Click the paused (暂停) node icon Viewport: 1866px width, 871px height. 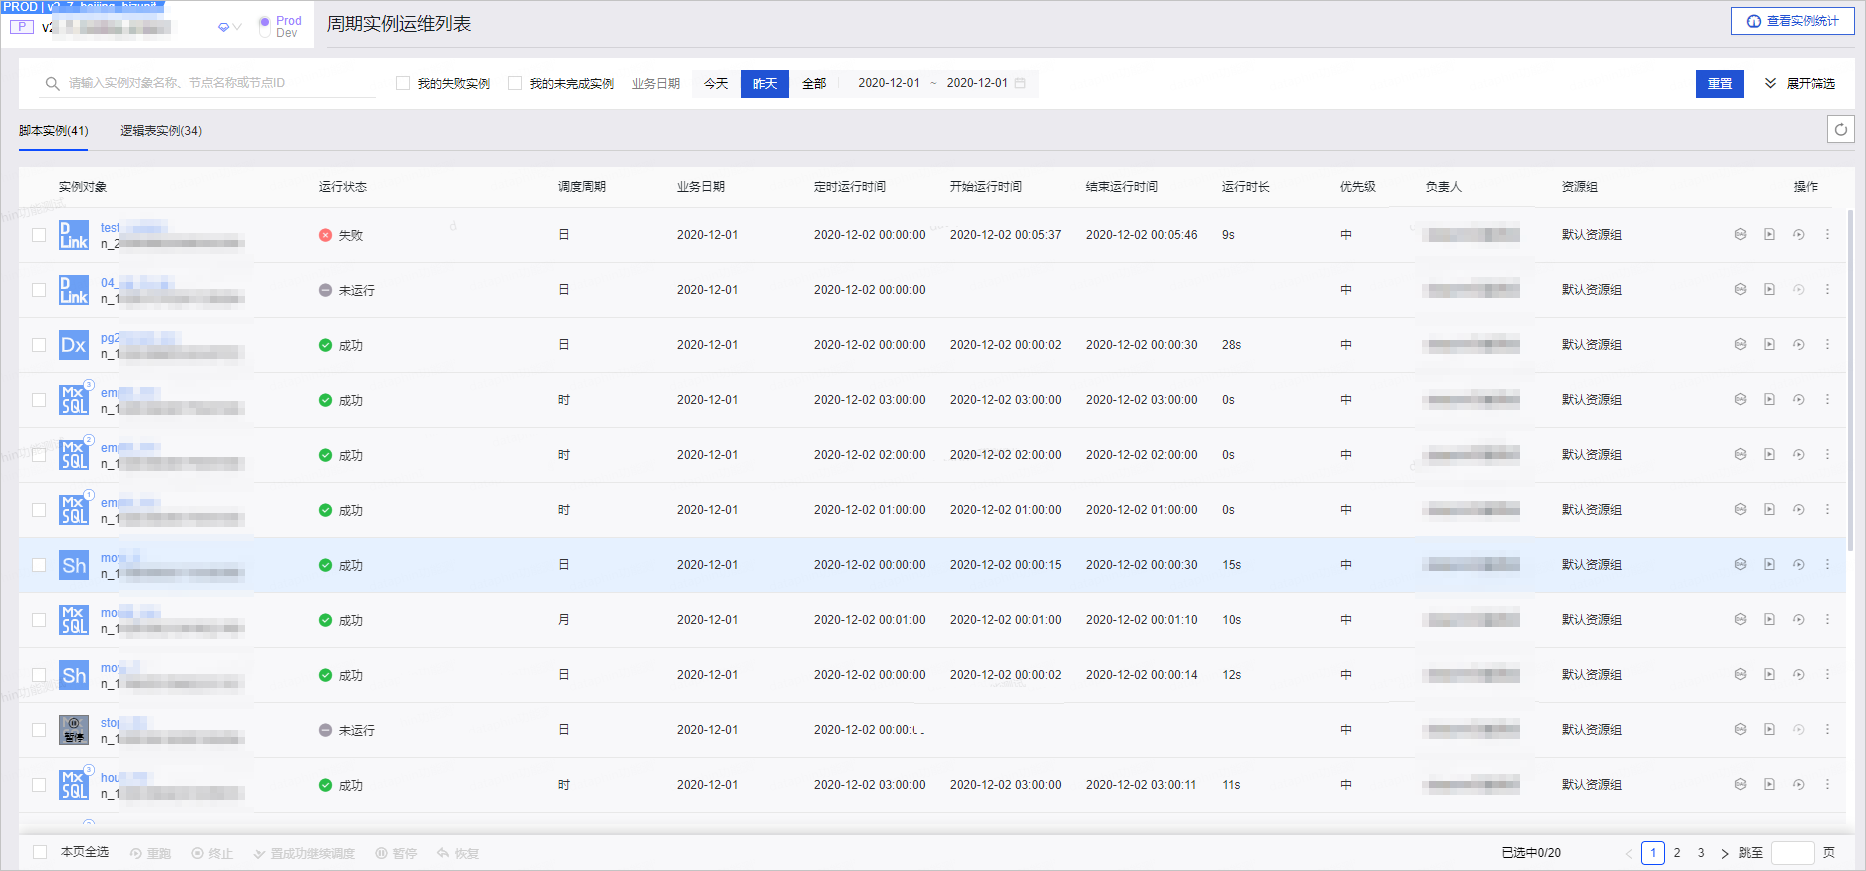[x=74, y=730]
